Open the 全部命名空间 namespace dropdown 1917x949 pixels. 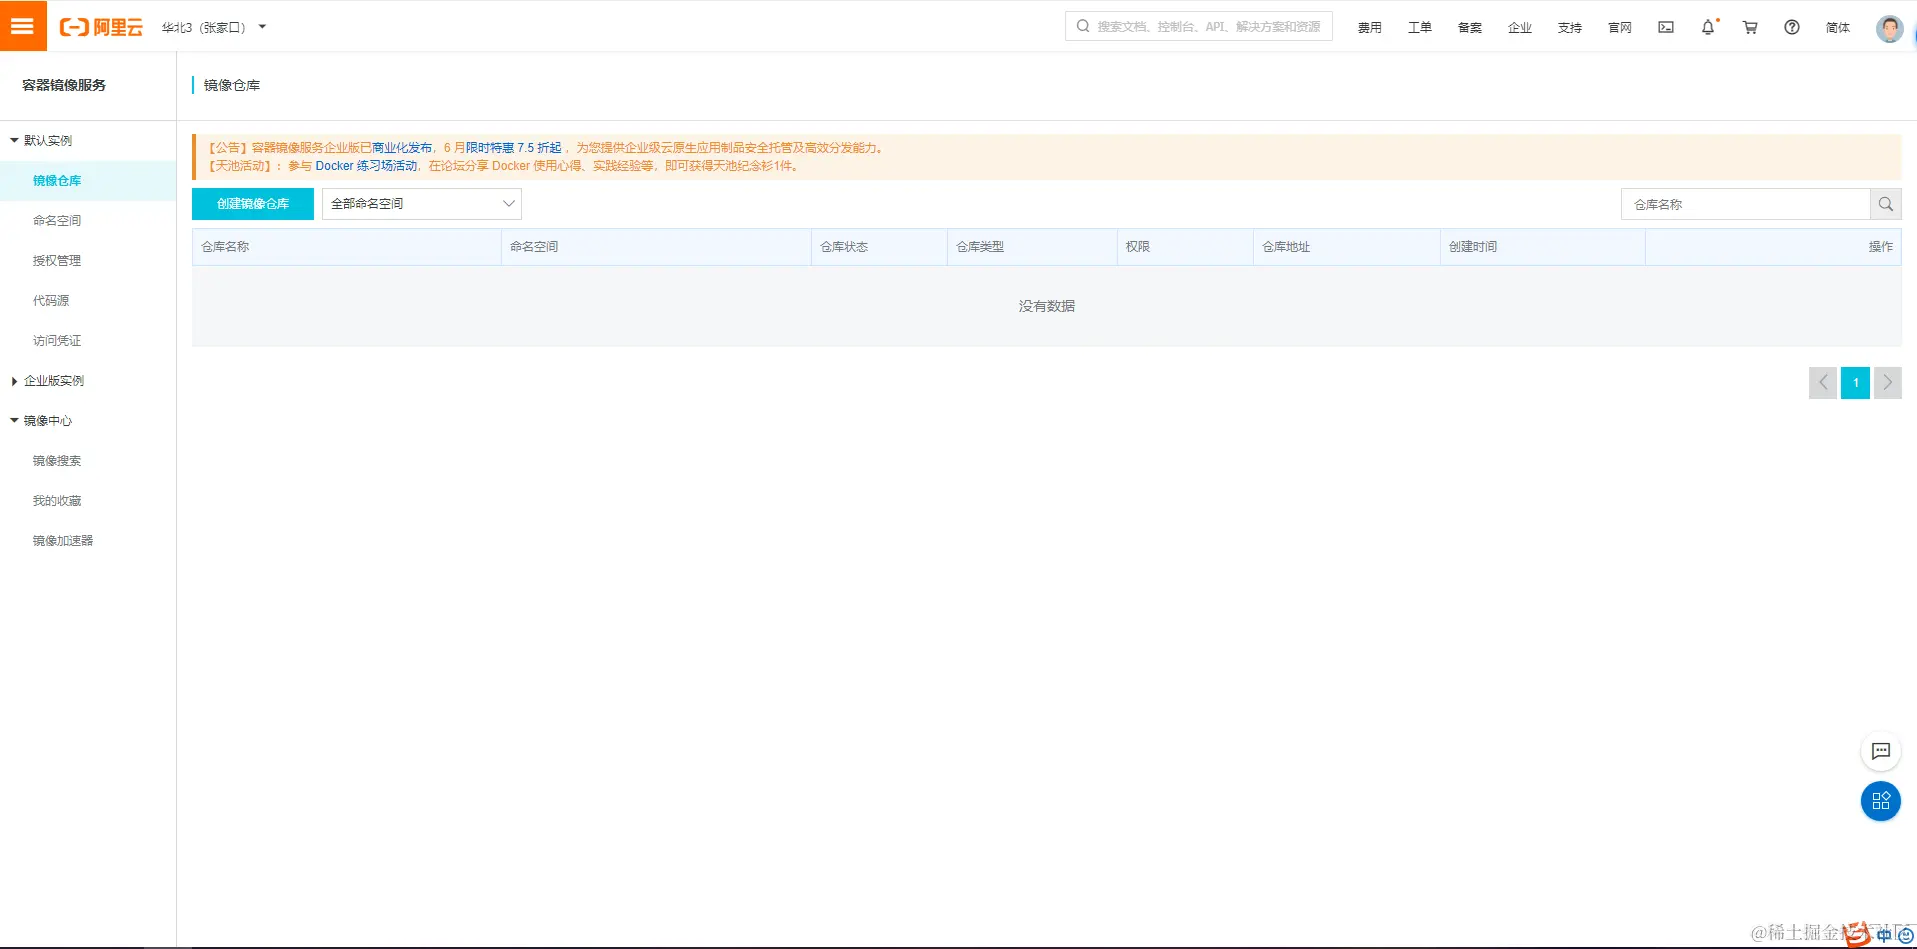tap(422, 204)
